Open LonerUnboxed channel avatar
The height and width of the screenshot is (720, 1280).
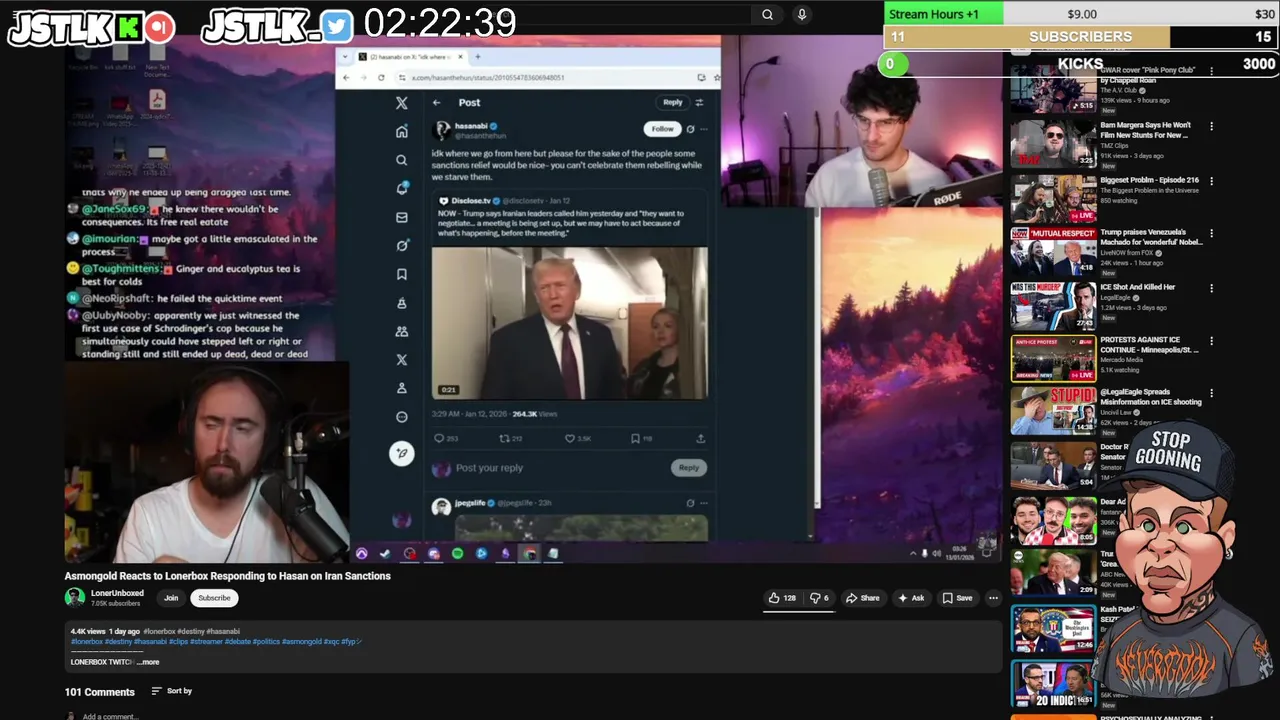click(75, 598)
